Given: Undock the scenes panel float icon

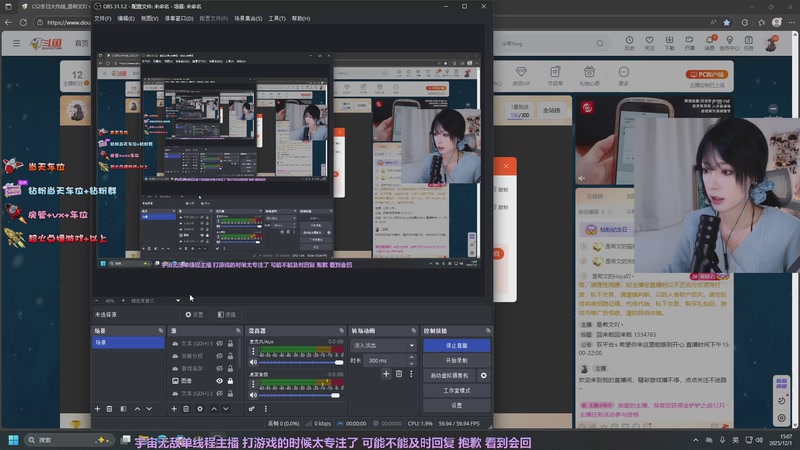Looking at the screenshot, I should [x=161, y=331].
